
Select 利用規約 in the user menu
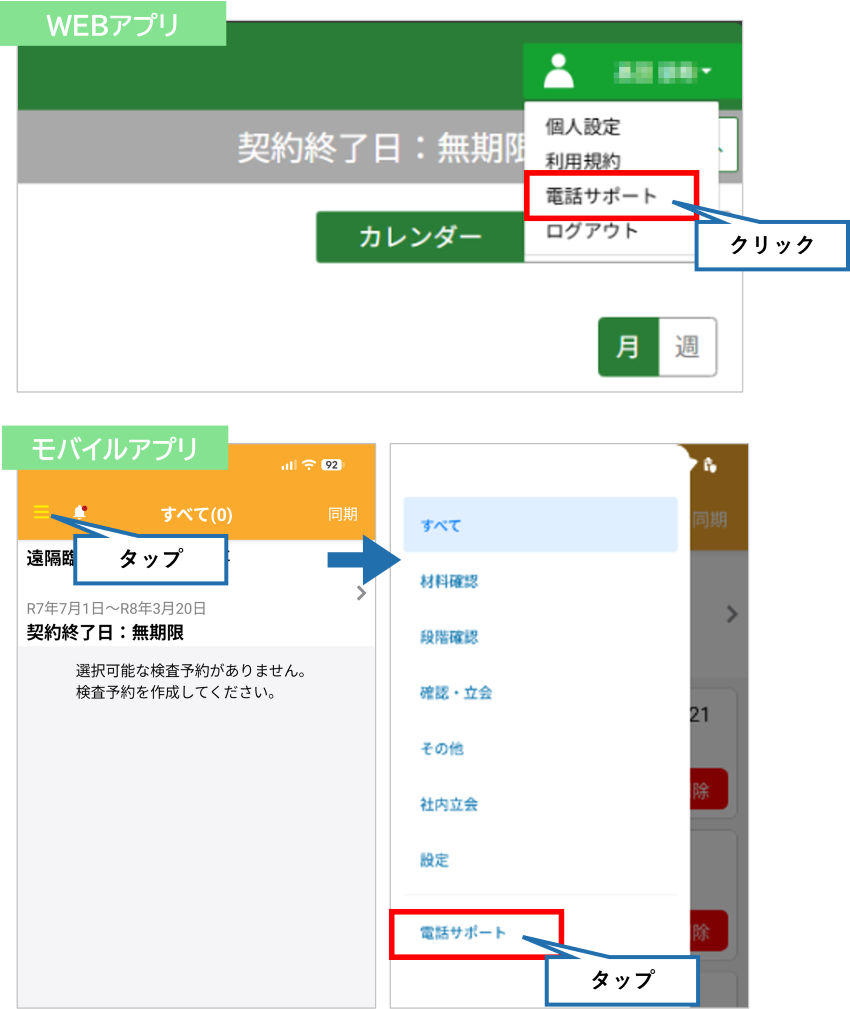pyautogui.click(x=583, y=161)
